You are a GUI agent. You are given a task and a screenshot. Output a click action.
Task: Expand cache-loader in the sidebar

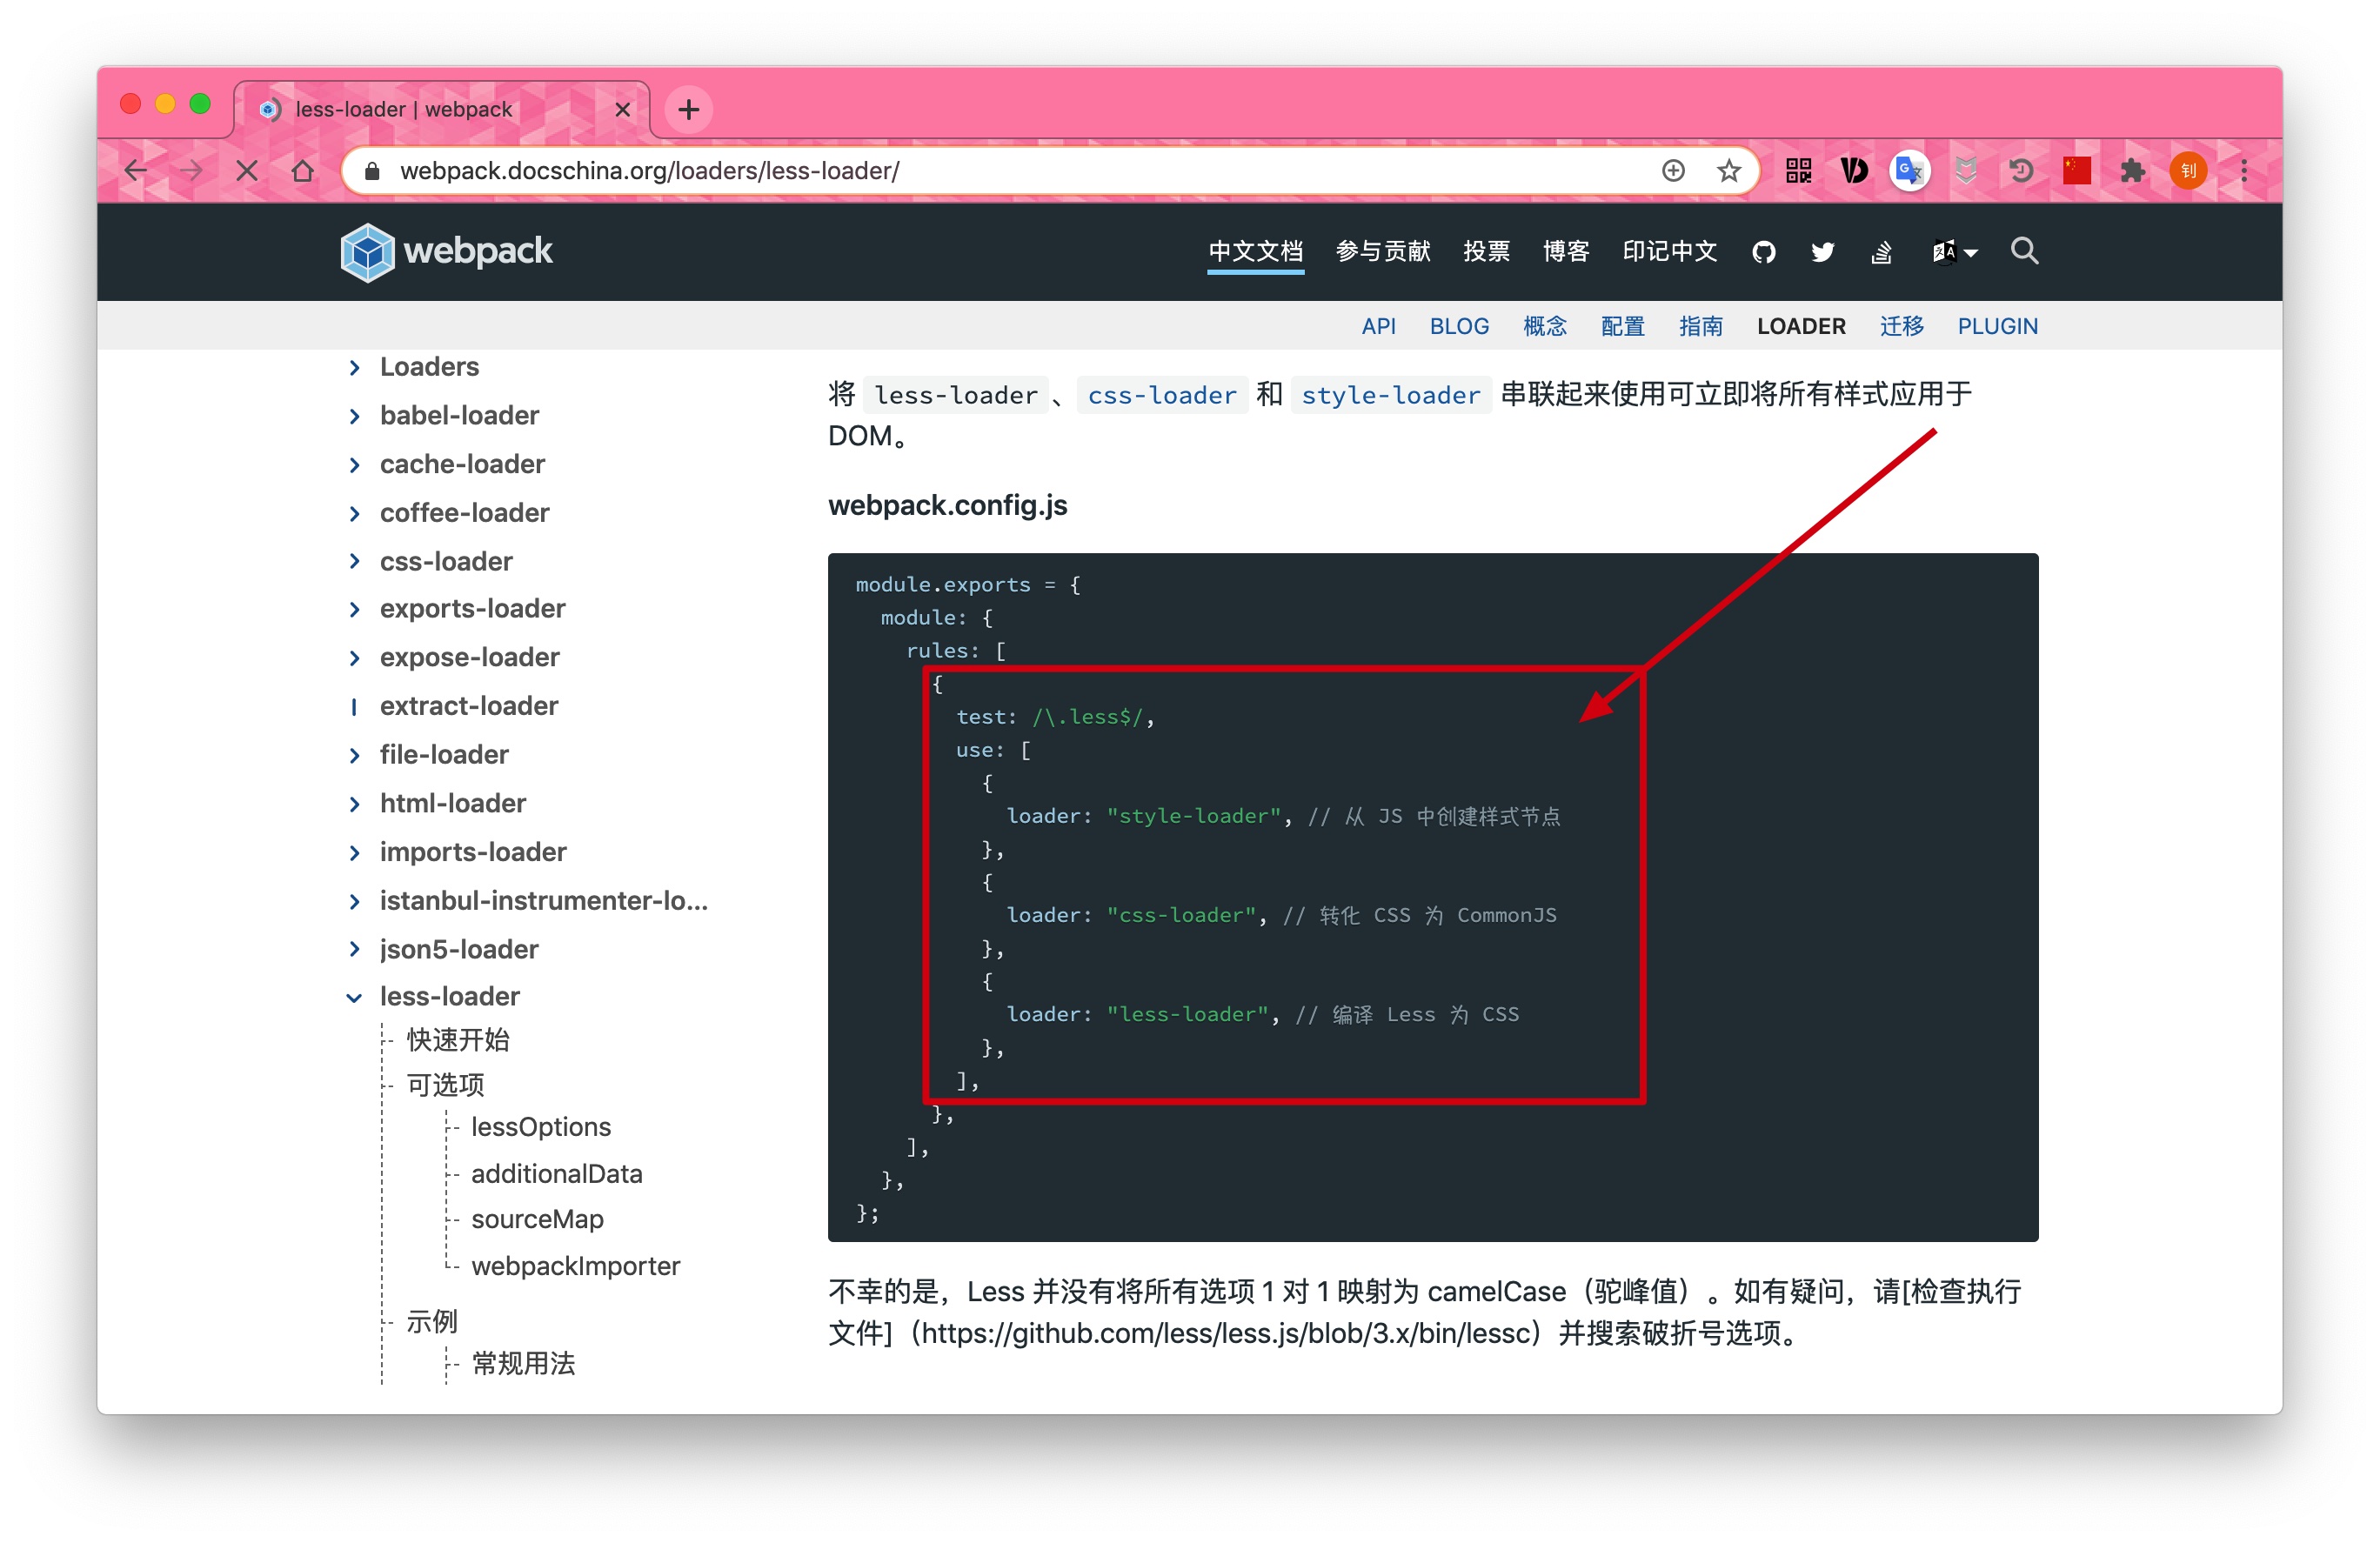(x=354, y=465)
